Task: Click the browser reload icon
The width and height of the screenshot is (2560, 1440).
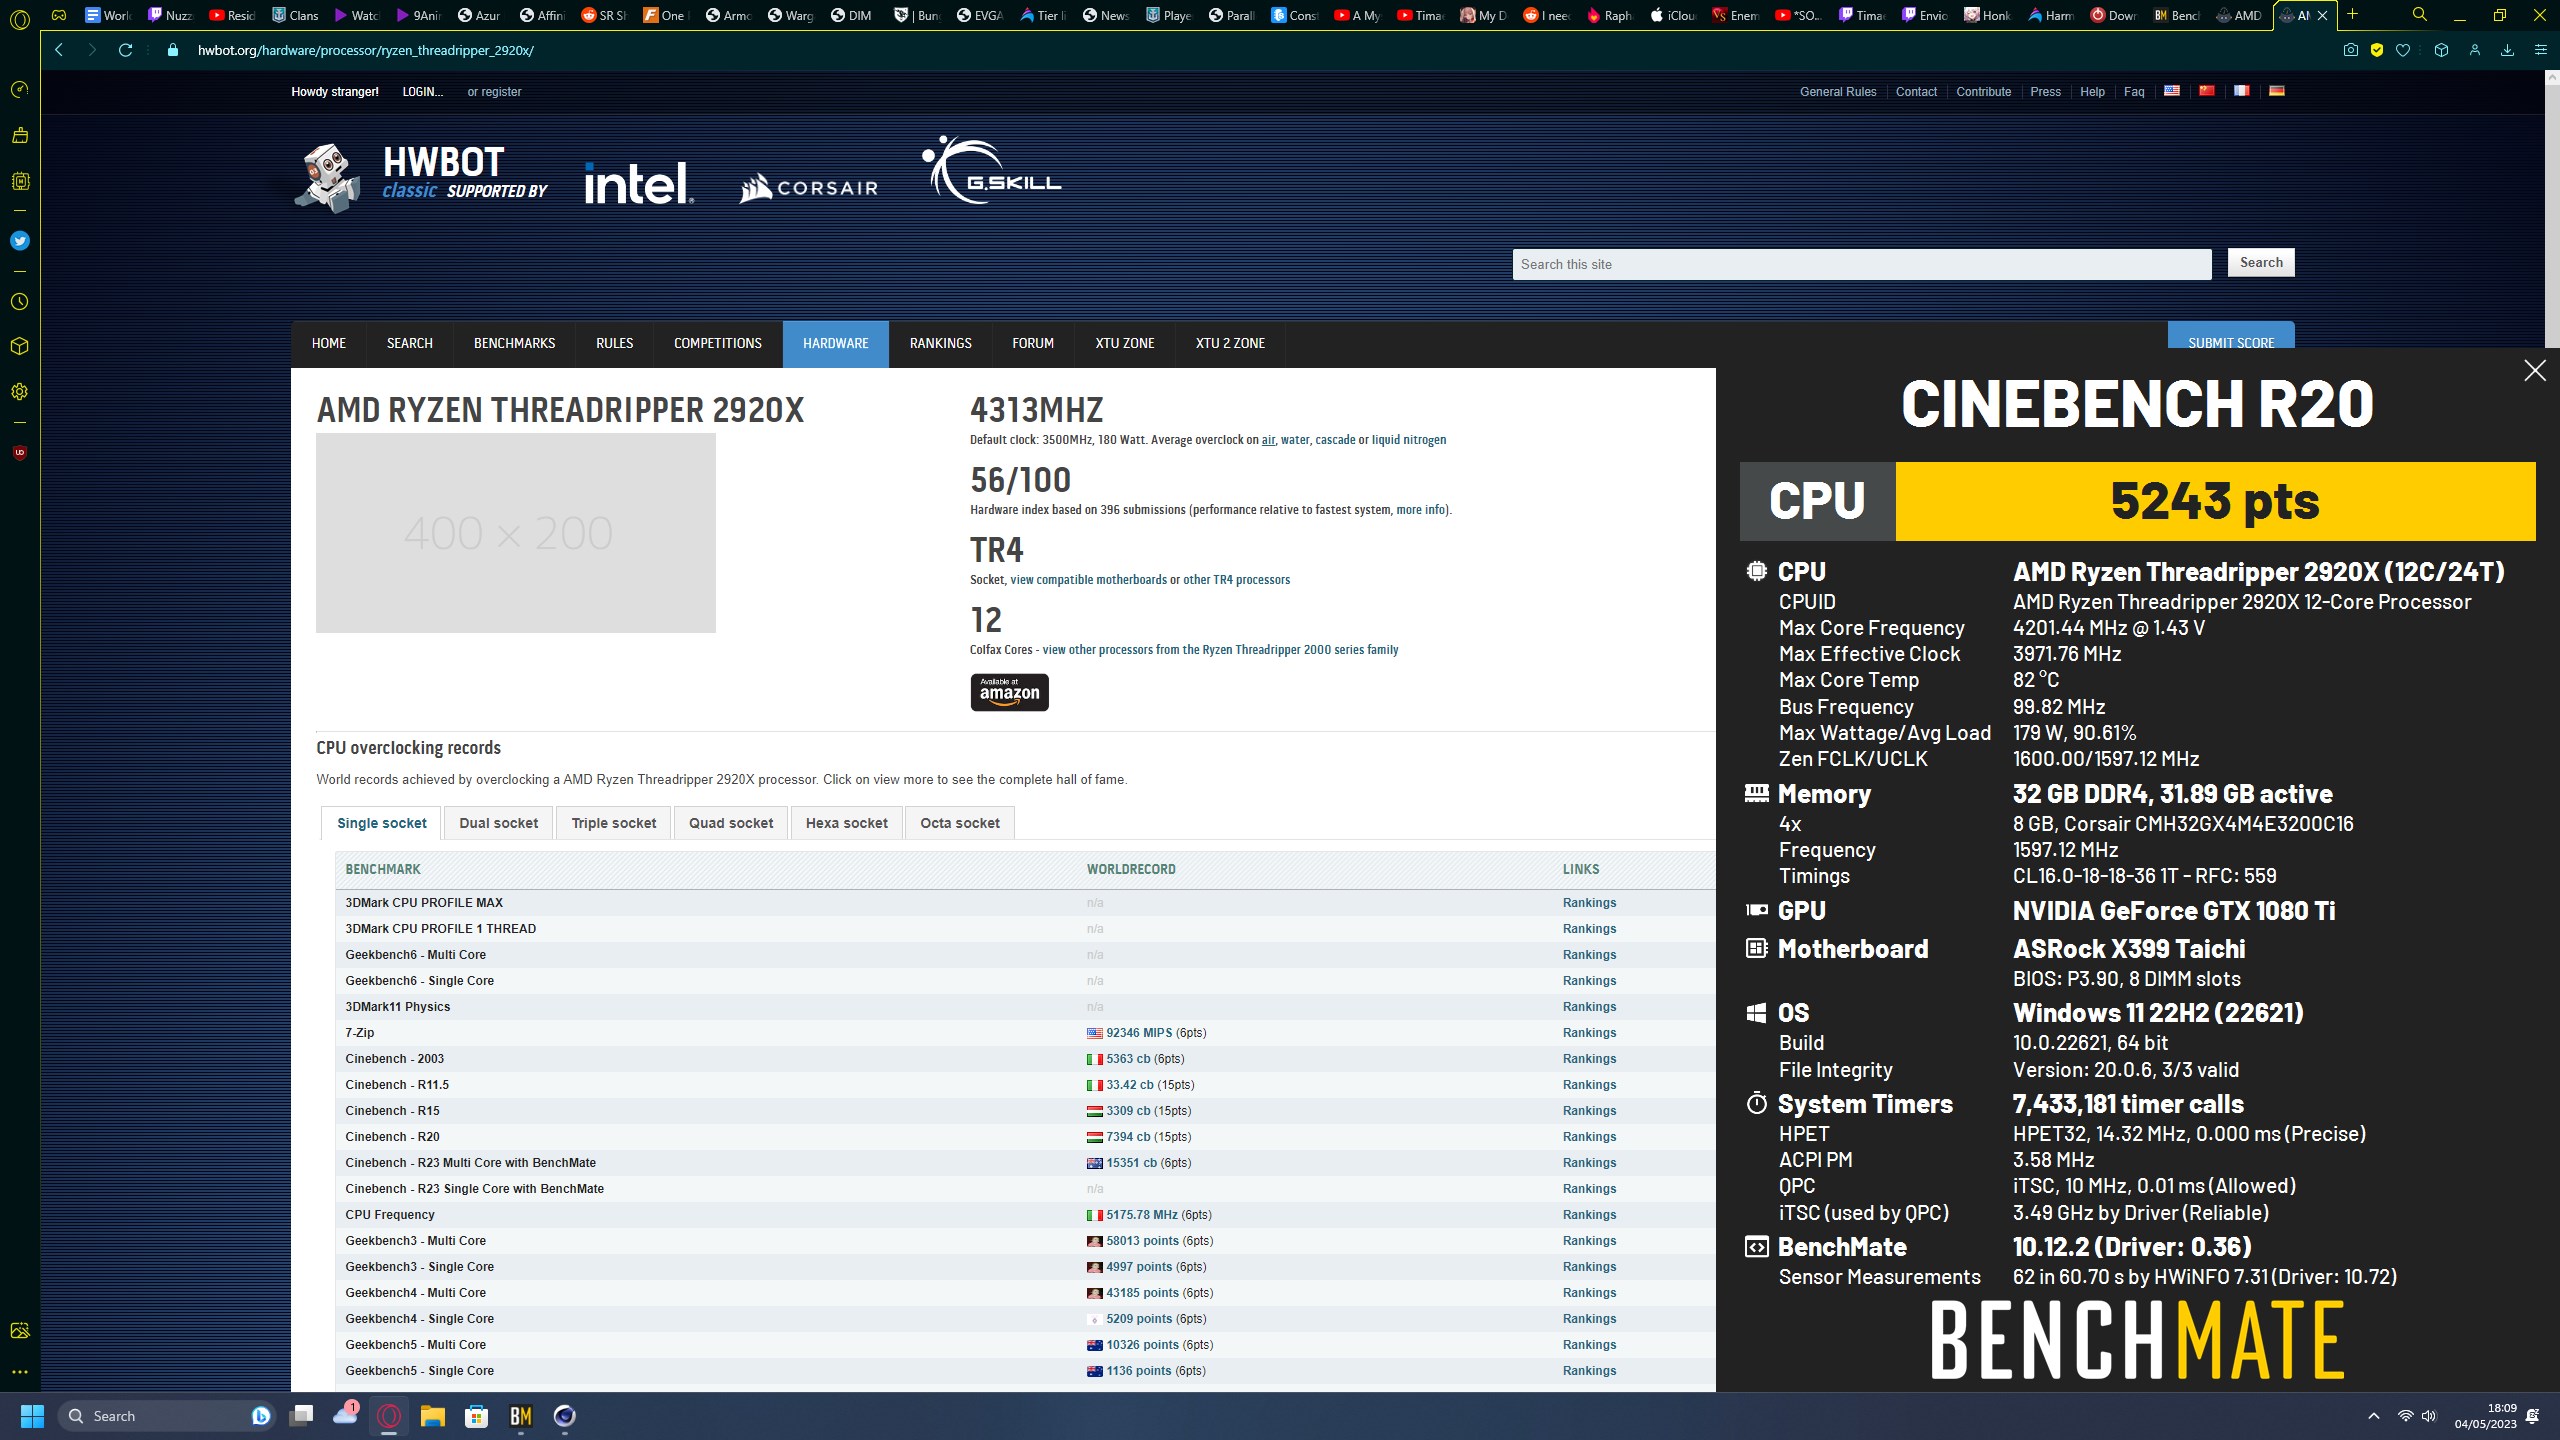Action: 125,50
